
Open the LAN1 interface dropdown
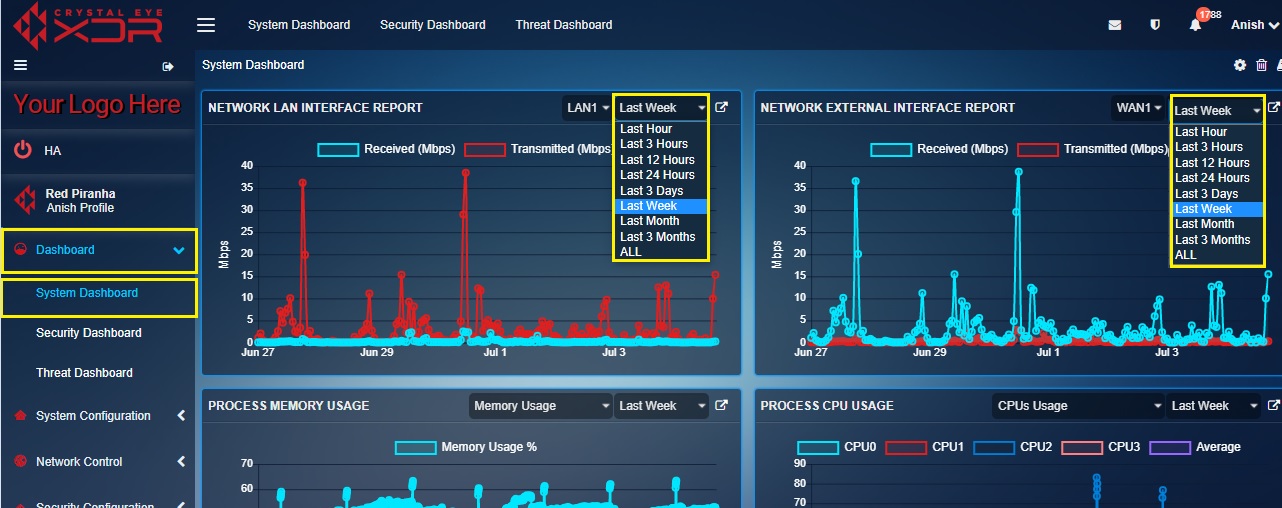(x=586, y=107)
